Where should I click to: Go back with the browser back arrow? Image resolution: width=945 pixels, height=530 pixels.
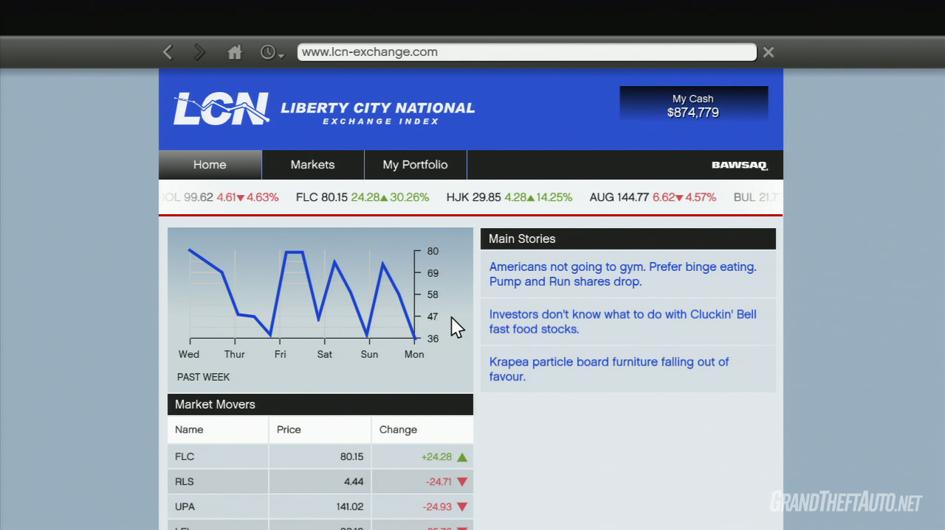168,52
